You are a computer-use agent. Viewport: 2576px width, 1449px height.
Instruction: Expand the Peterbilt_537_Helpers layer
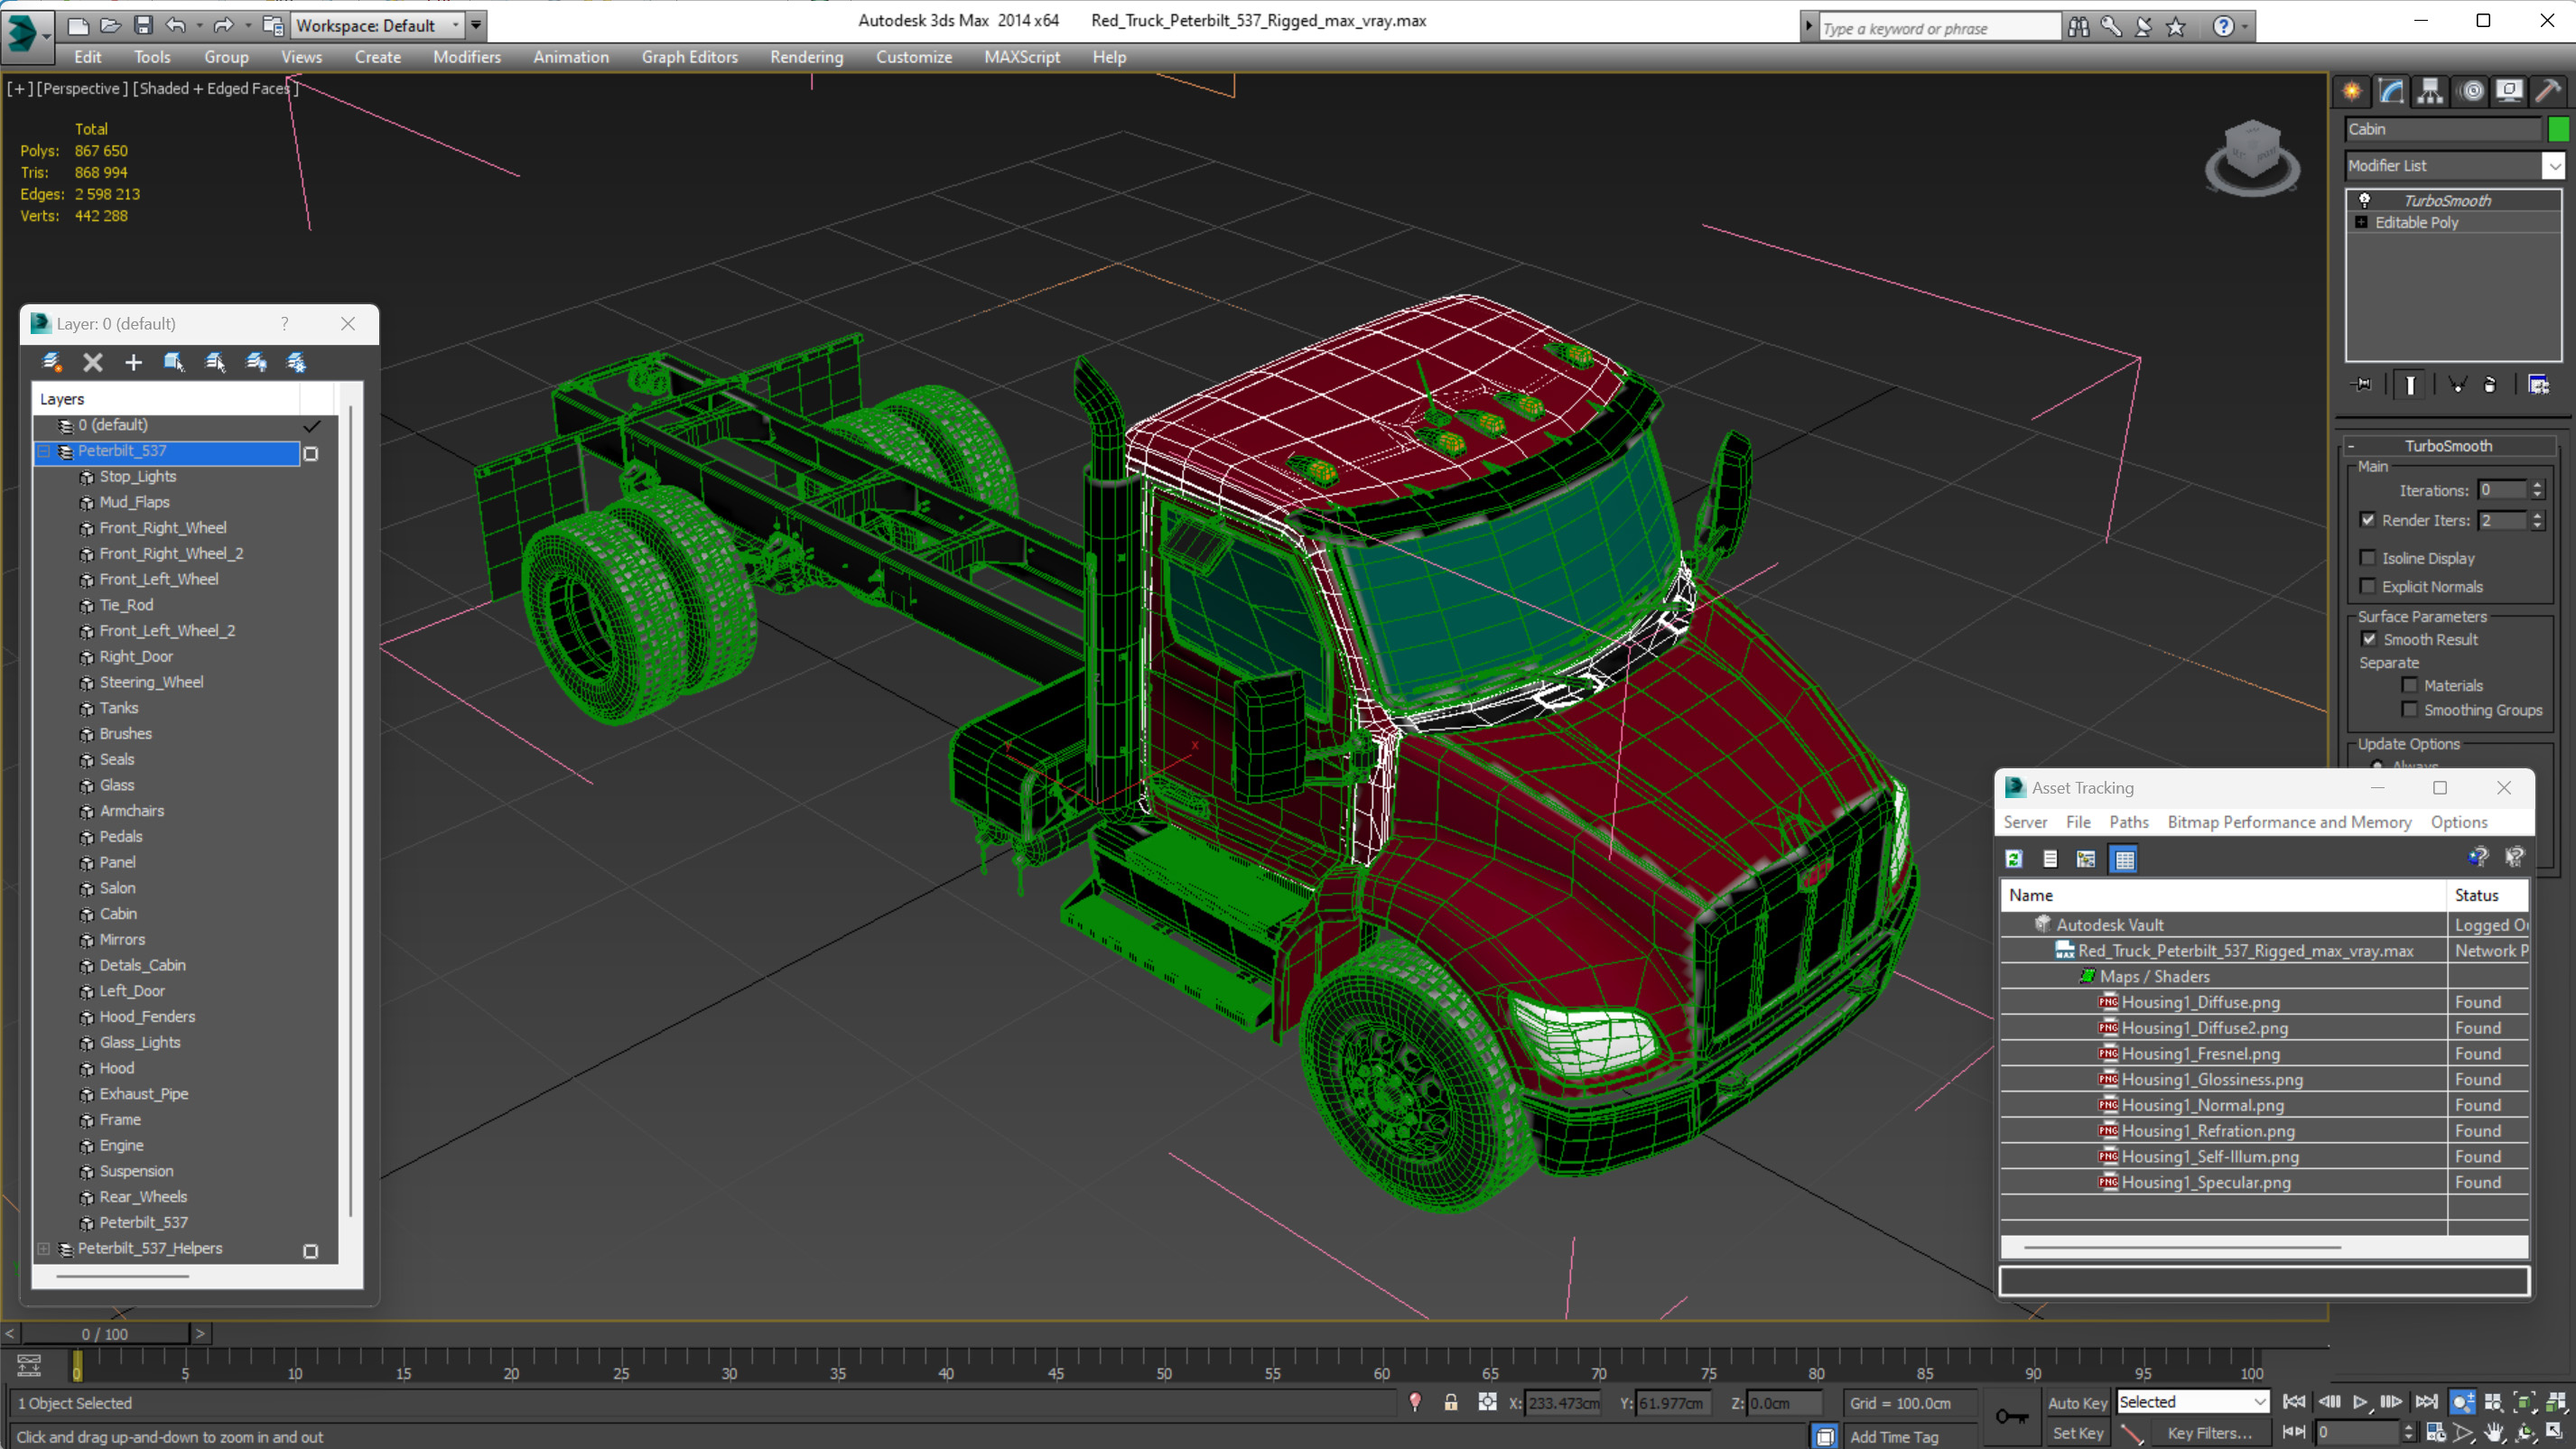(44, 1248)
